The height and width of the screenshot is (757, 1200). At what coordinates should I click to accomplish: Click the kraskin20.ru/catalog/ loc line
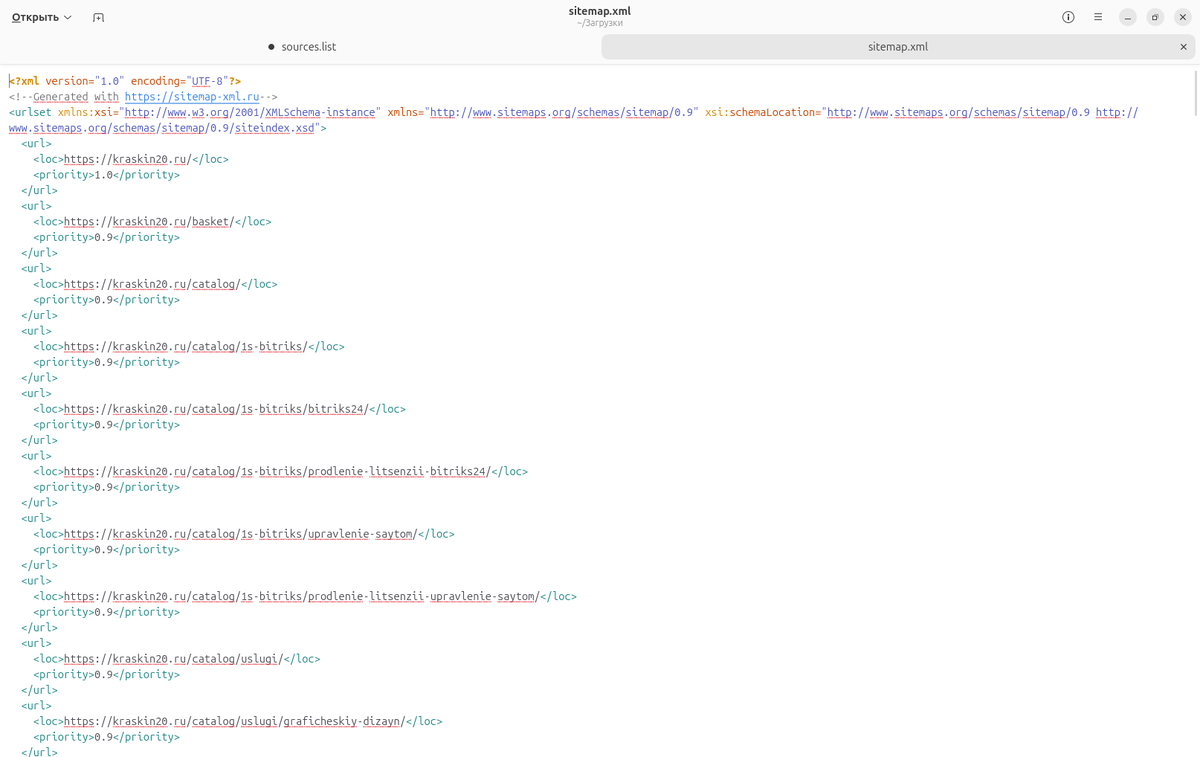point(155,284)
